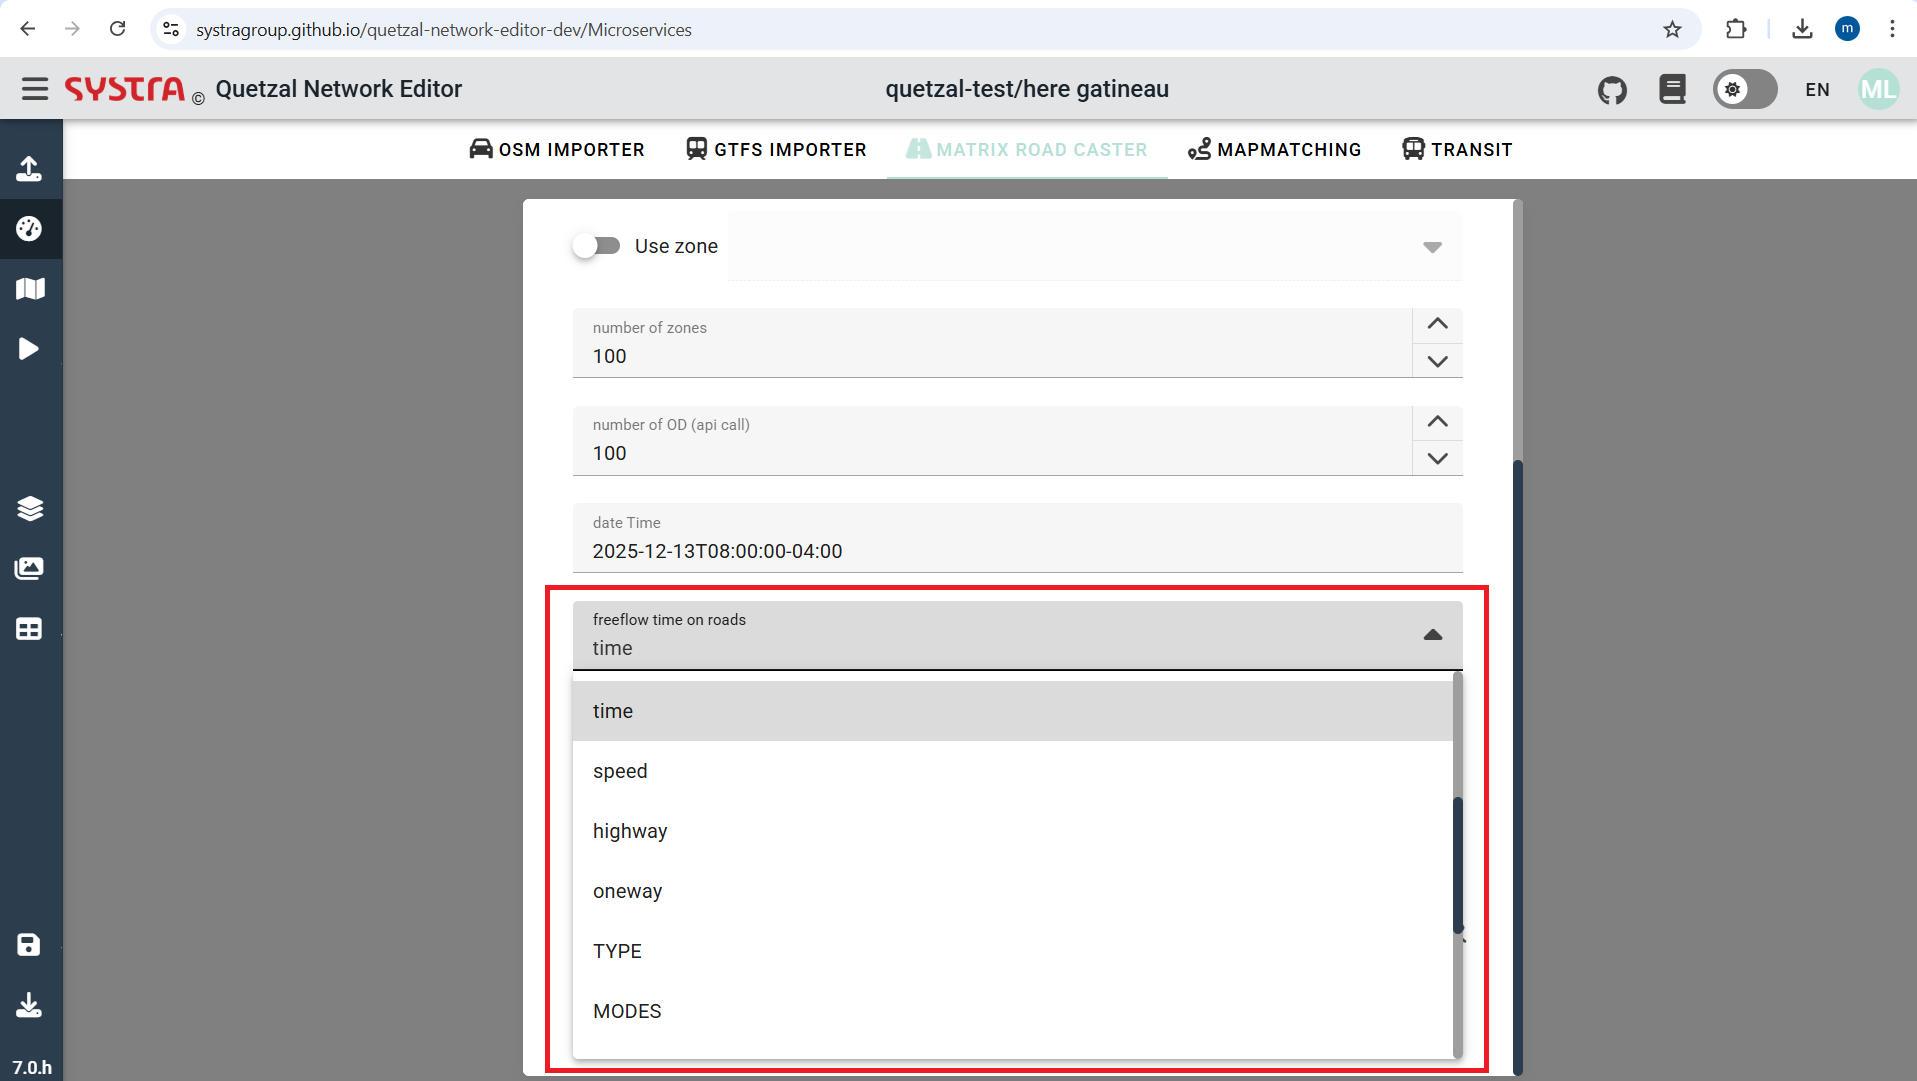The height and width of the screenshot is (1081, 1917).
Task: Select 'oneway' option in dropdown list
Action: coord(1012,891)
